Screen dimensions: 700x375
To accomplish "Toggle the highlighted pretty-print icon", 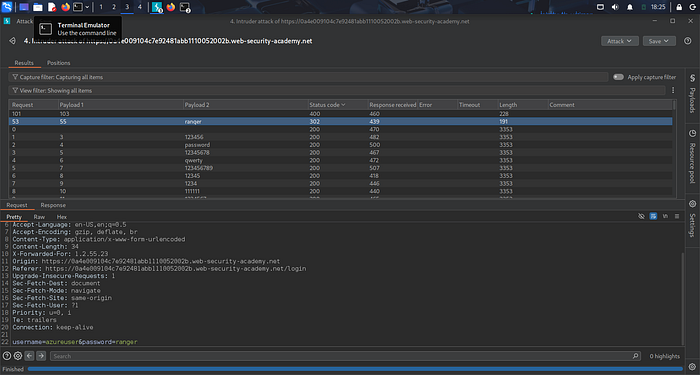I will click(x=653, y=216).
